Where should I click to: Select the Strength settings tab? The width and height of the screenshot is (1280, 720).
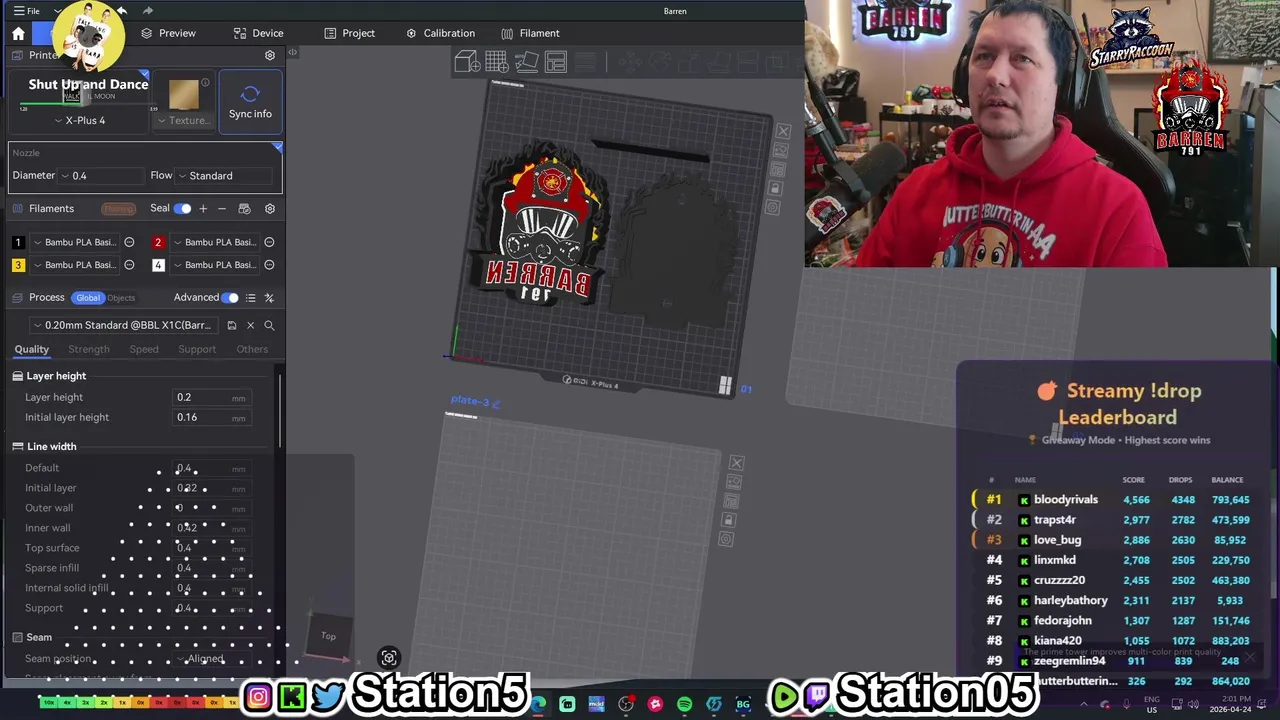click(x=89, y=349)
